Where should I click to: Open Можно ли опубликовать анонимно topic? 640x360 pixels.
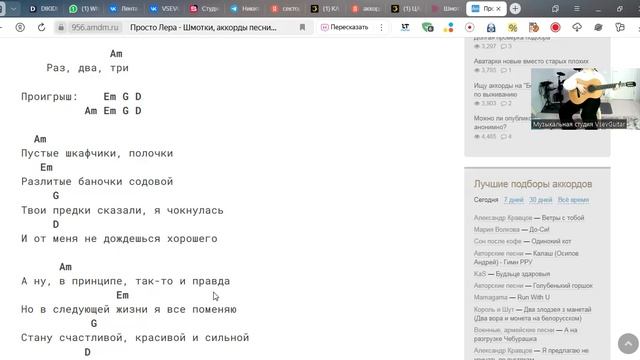pyautogui.click(x=502, y=122)
